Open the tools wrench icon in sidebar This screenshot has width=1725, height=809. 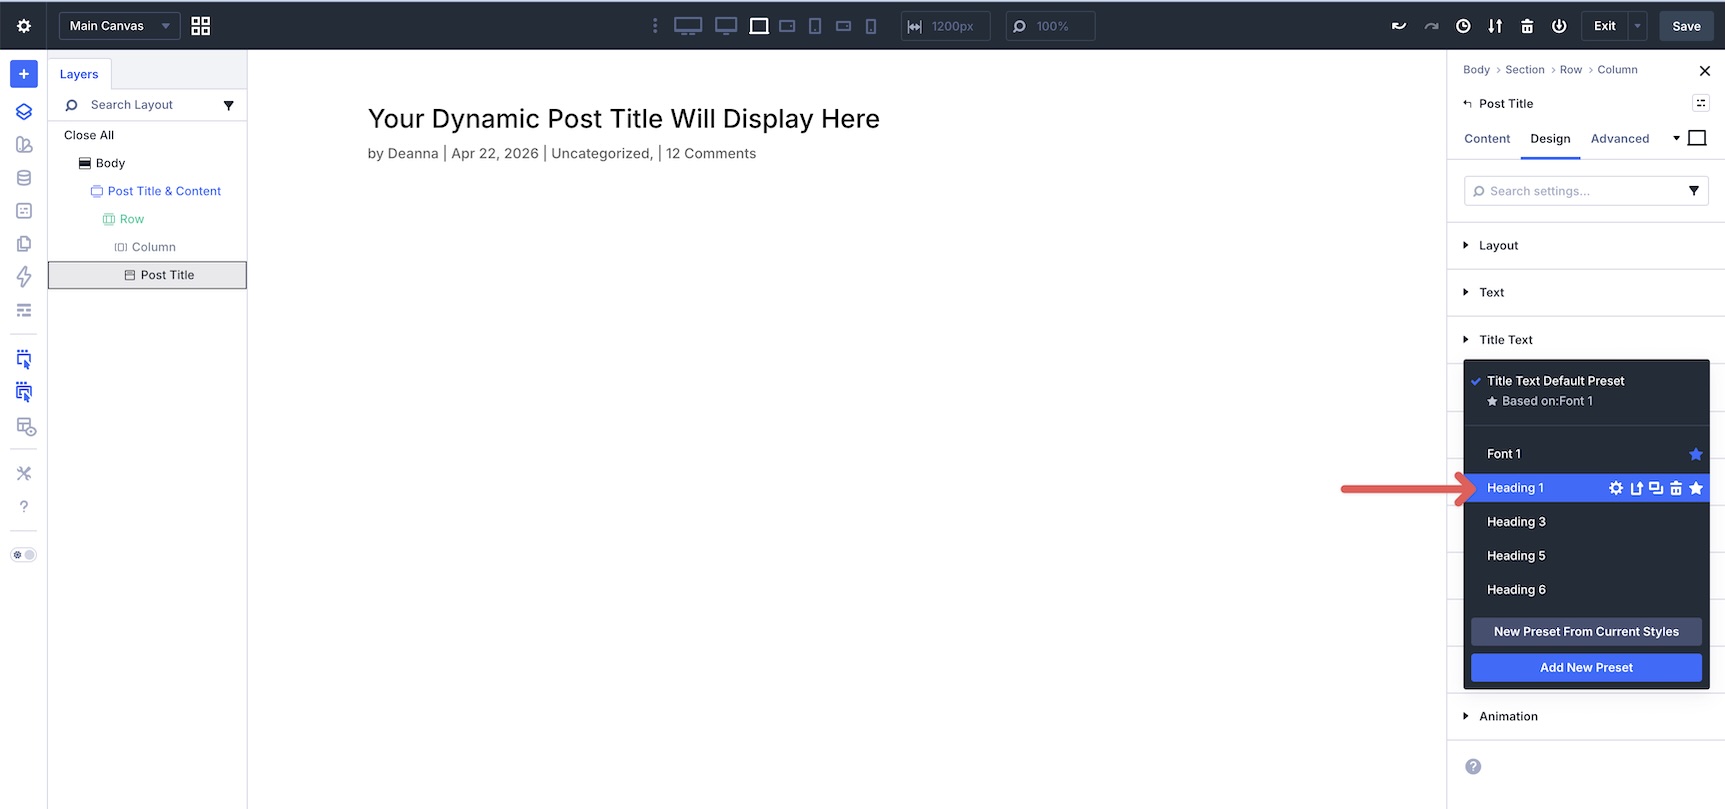pos(24,473)
